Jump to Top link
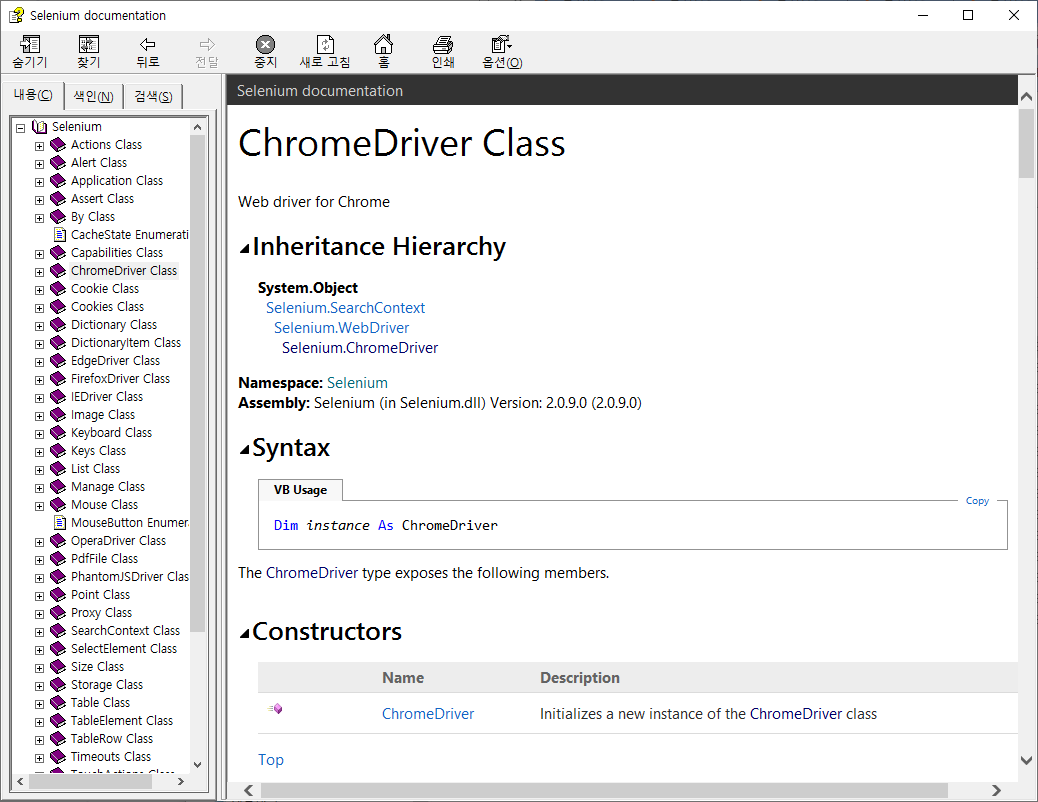The height and width of the screenshot is (802, 1038). 271,760
